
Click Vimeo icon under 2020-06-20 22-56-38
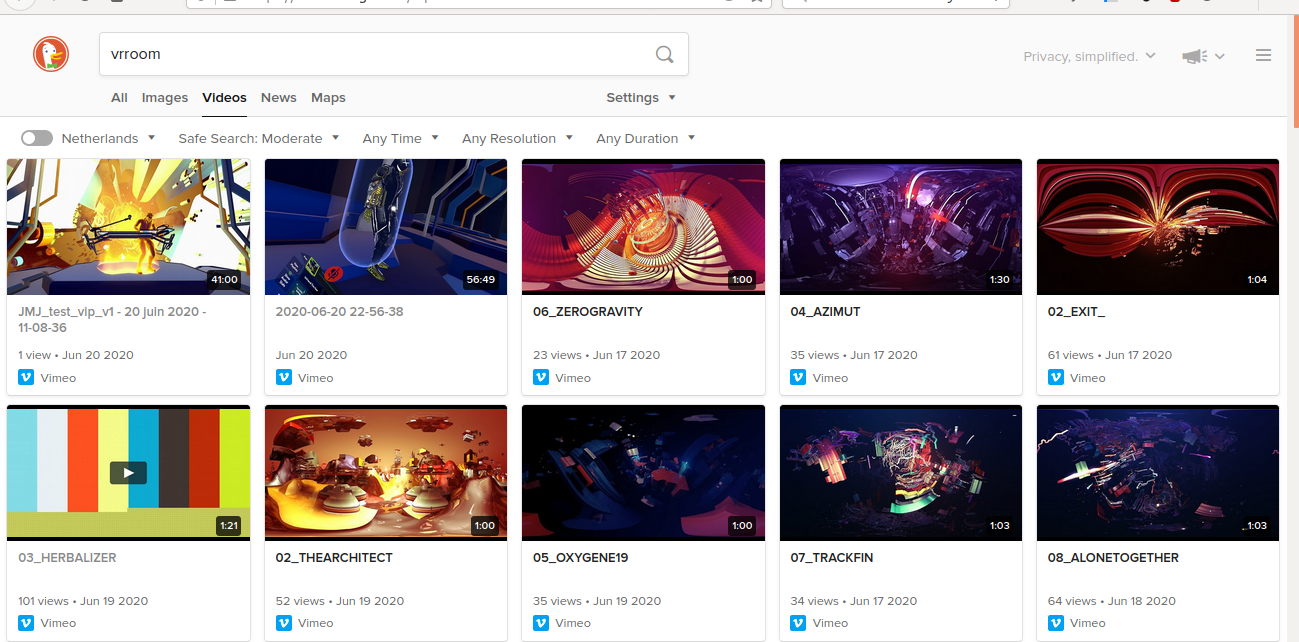(283, 377)
